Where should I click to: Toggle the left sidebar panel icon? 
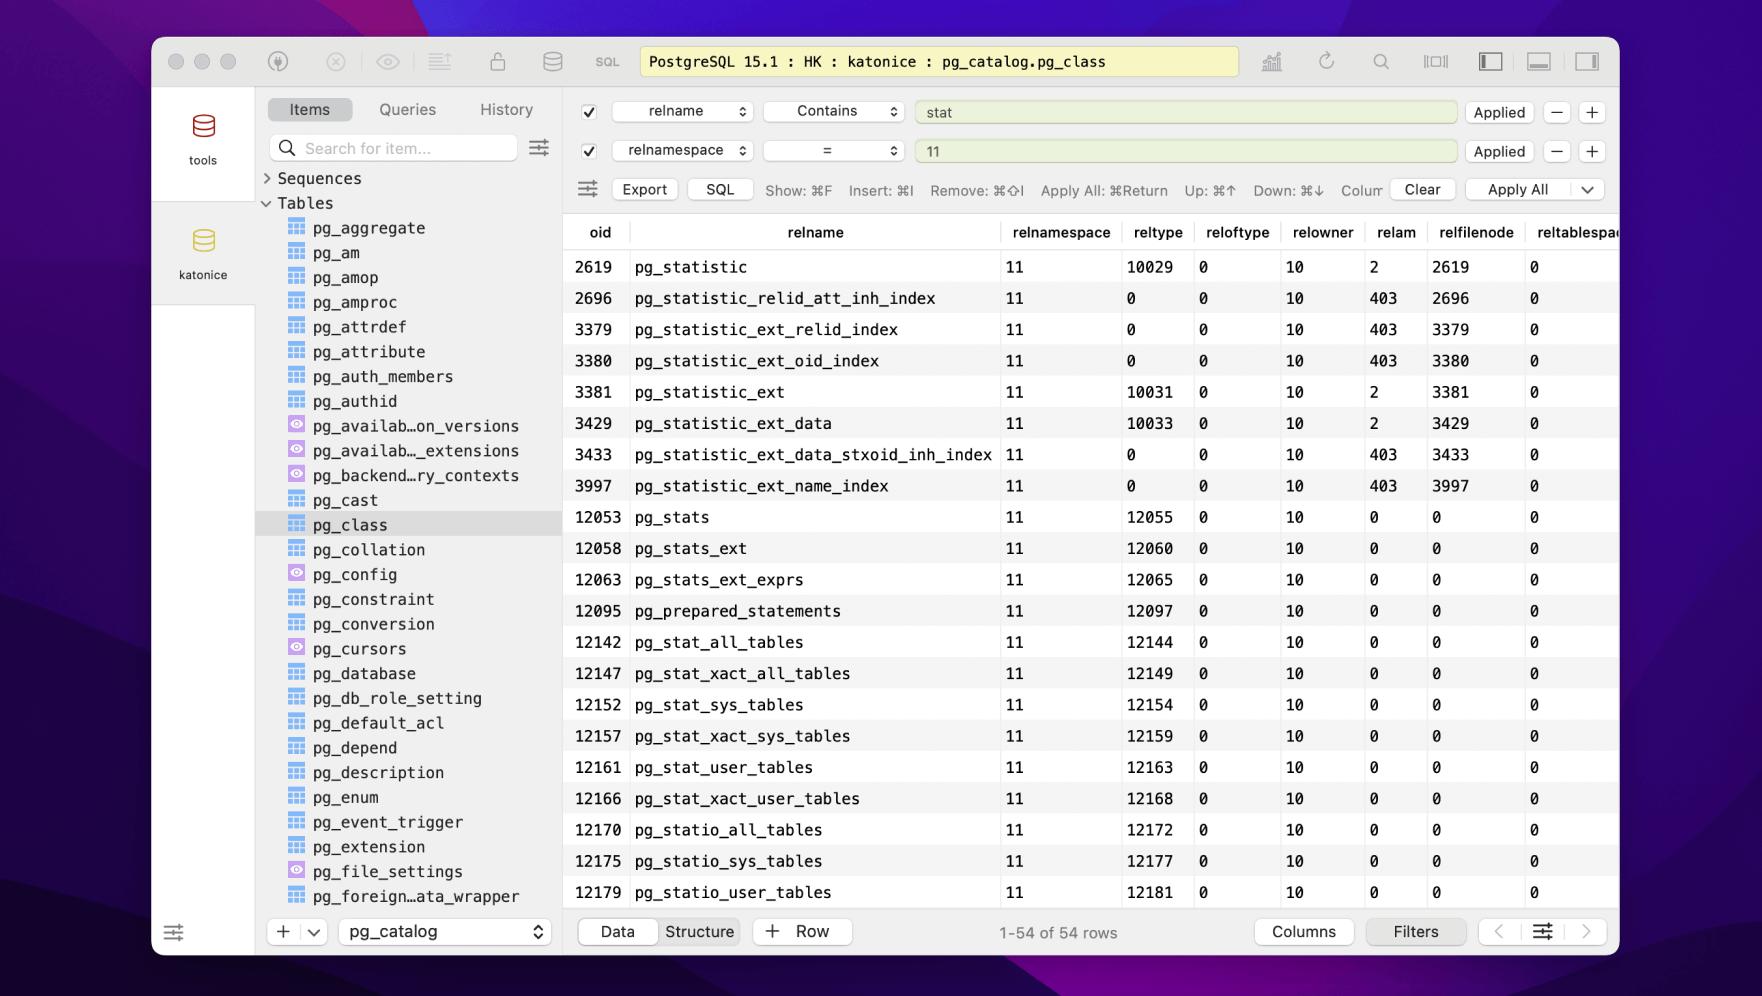pos(1489,61)
